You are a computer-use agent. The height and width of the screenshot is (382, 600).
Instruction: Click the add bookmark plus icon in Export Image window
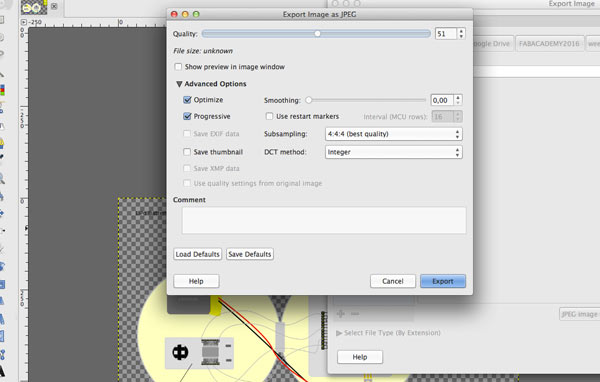pos(341,314)
